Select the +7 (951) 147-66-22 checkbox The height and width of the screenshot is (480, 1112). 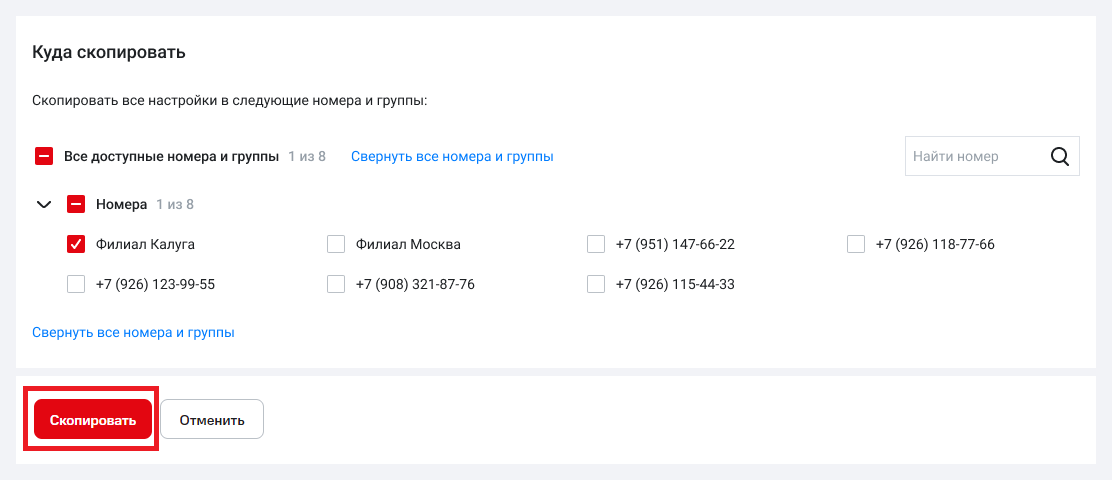coord(596,244)
